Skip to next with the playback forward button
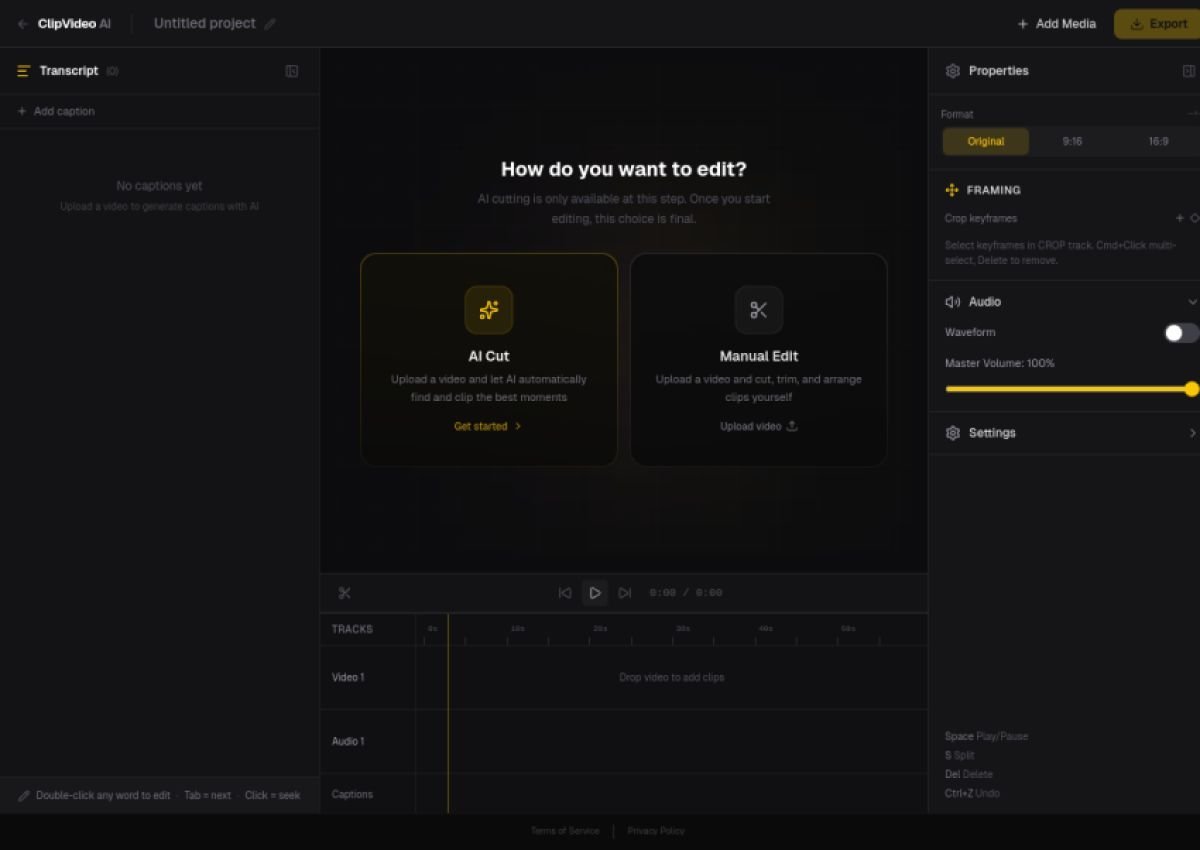The width and height of the screenshot is (1200, 850). [625, 593]
